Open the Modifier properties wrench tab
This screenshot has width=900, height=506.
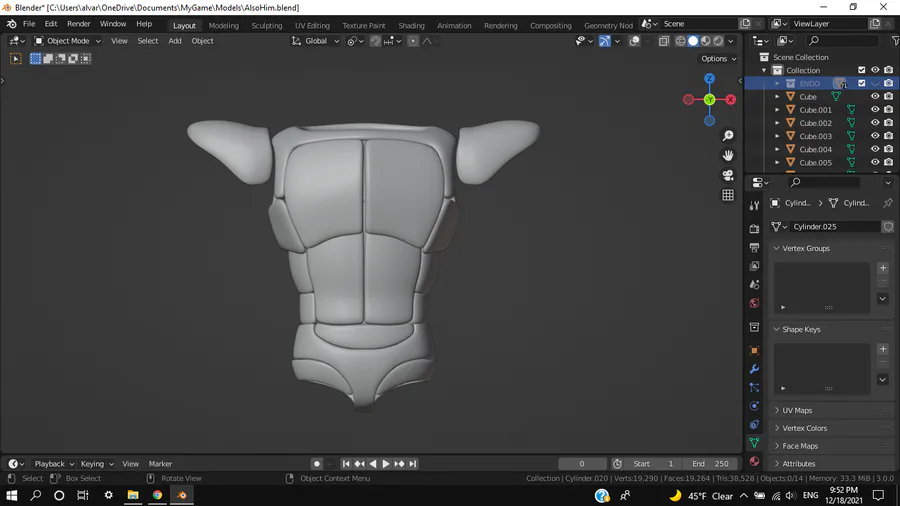coord(754,369)
